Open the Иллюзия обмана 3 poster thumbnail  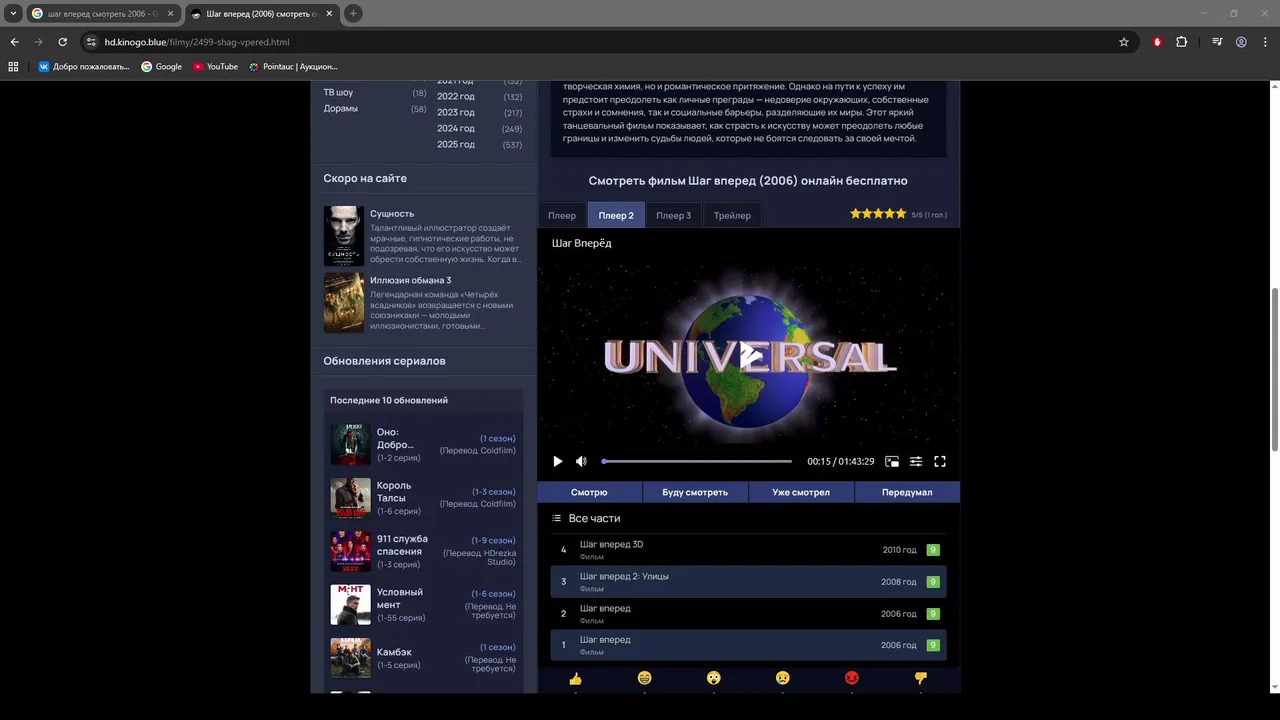pyautogui.click(x=344, y=302)
